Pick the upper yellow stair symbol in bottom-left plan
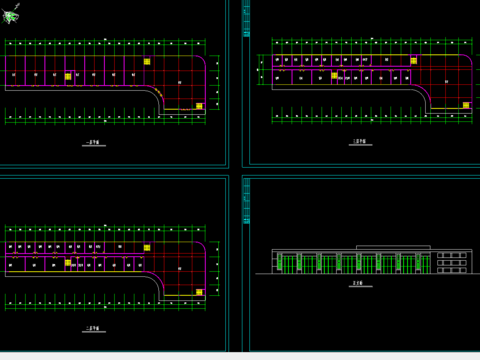The image size is (480, 360). [x=147, y=248]
